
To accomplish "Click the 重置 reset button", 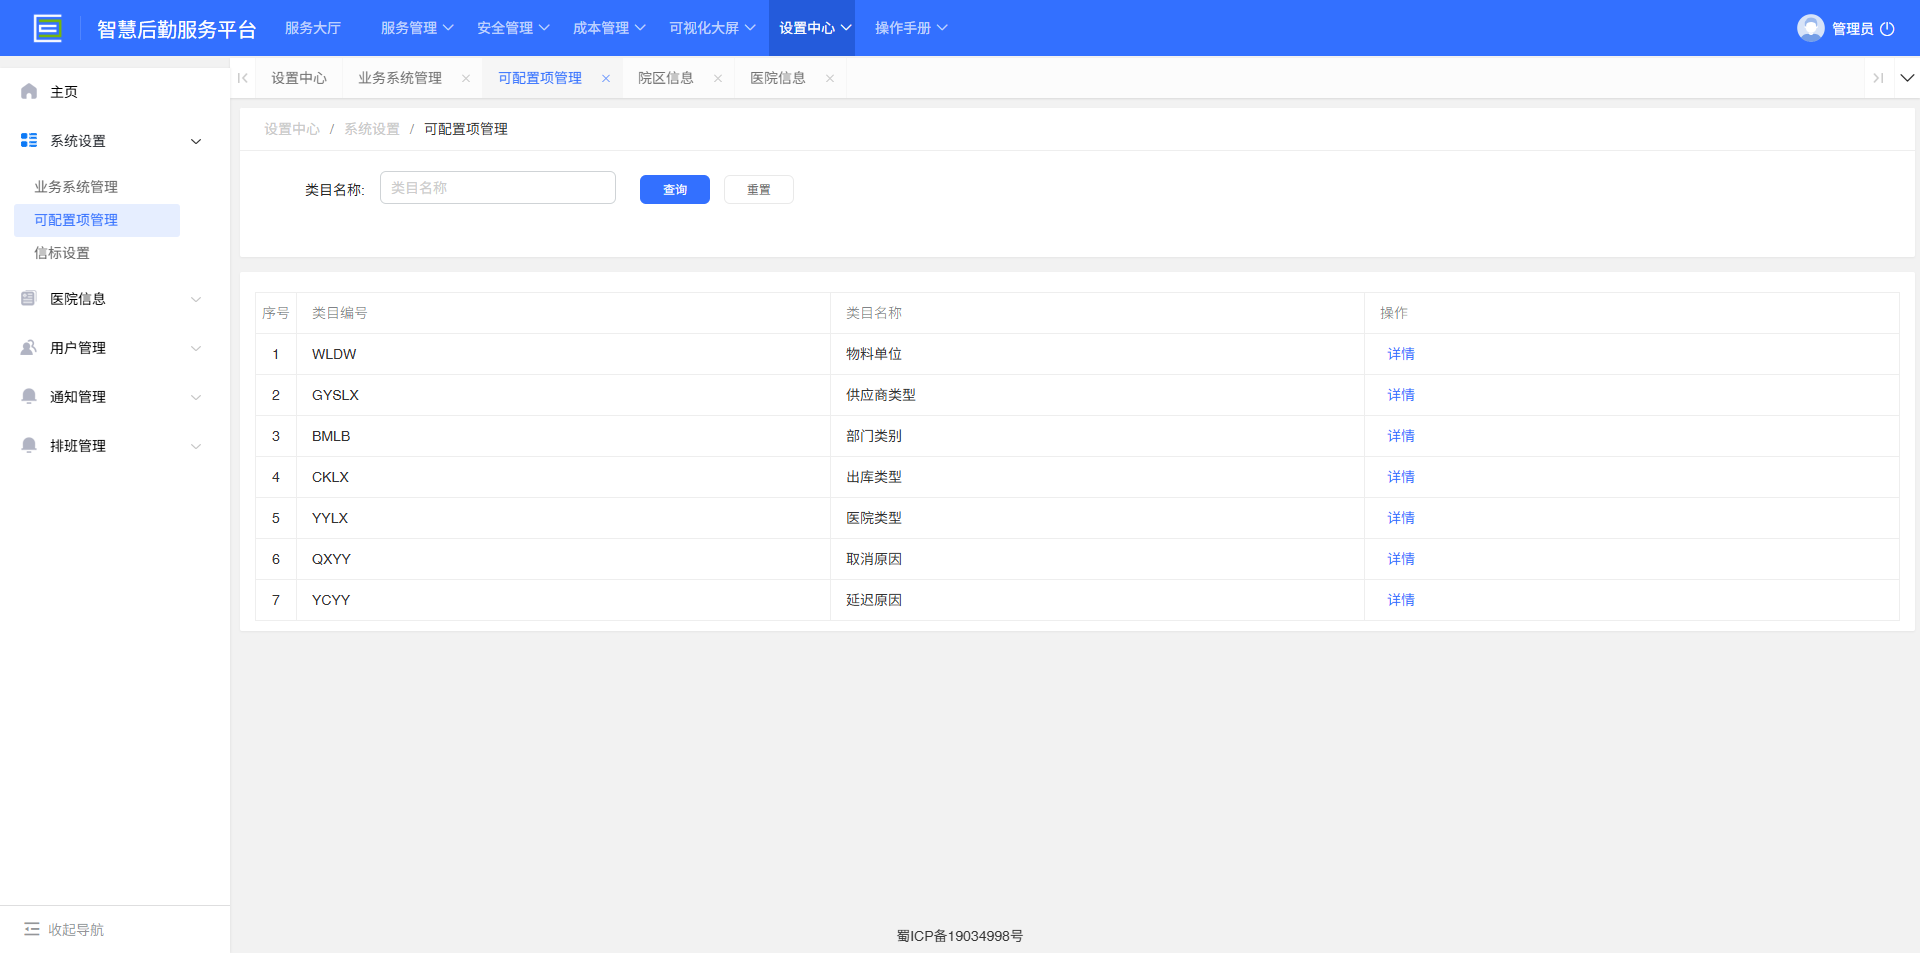I will pyautogui.click(x=758, y=190).
